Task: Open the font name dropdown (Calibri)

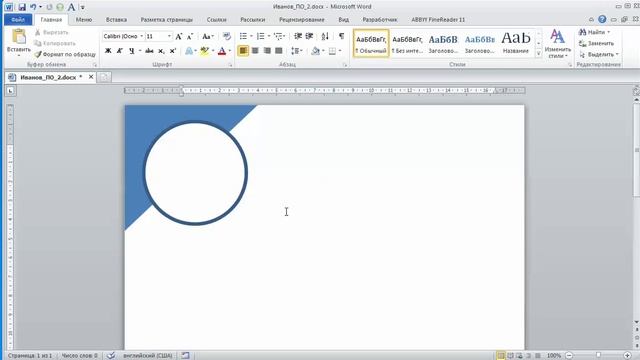Action: pos(142,36)
